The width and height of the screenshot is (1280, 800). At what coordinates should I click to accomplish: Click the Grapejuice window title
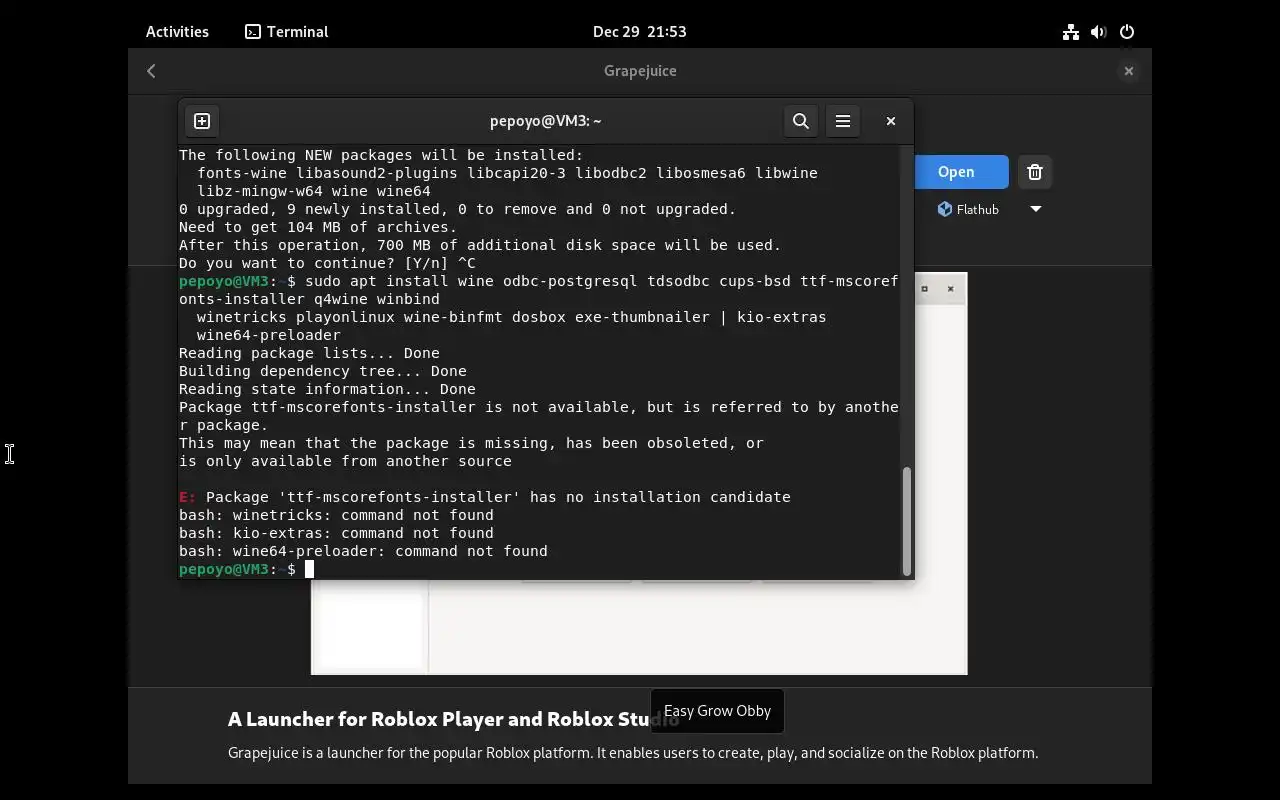640,71
